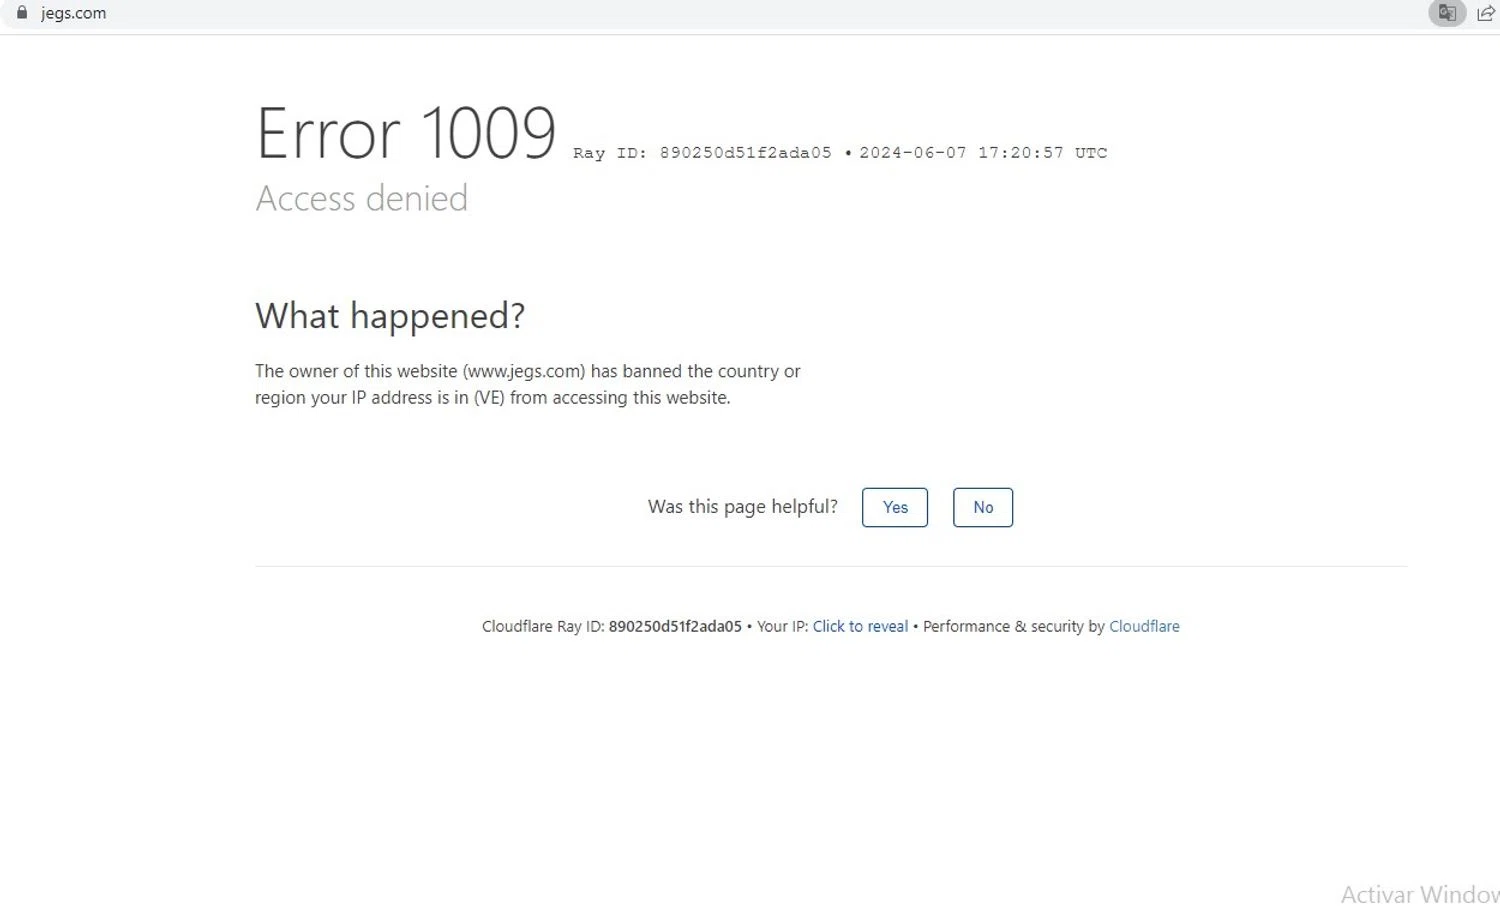Click the footer Cloudflare Ray ID value

[675, 626]
